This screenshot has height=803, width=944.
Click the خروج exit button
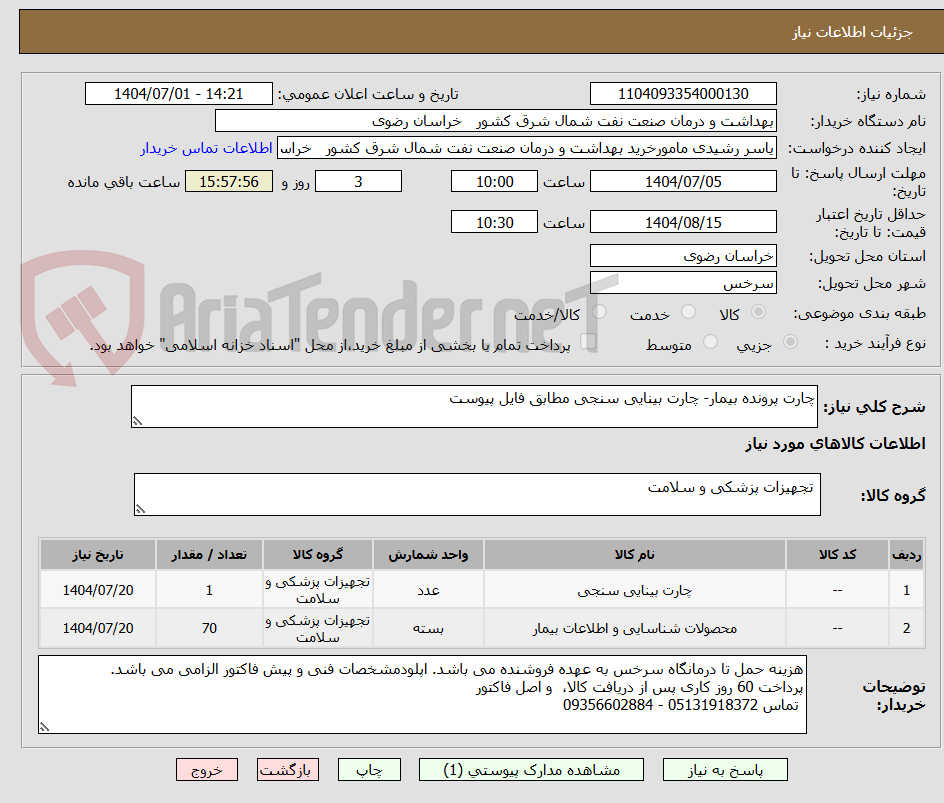click(207, 769)
